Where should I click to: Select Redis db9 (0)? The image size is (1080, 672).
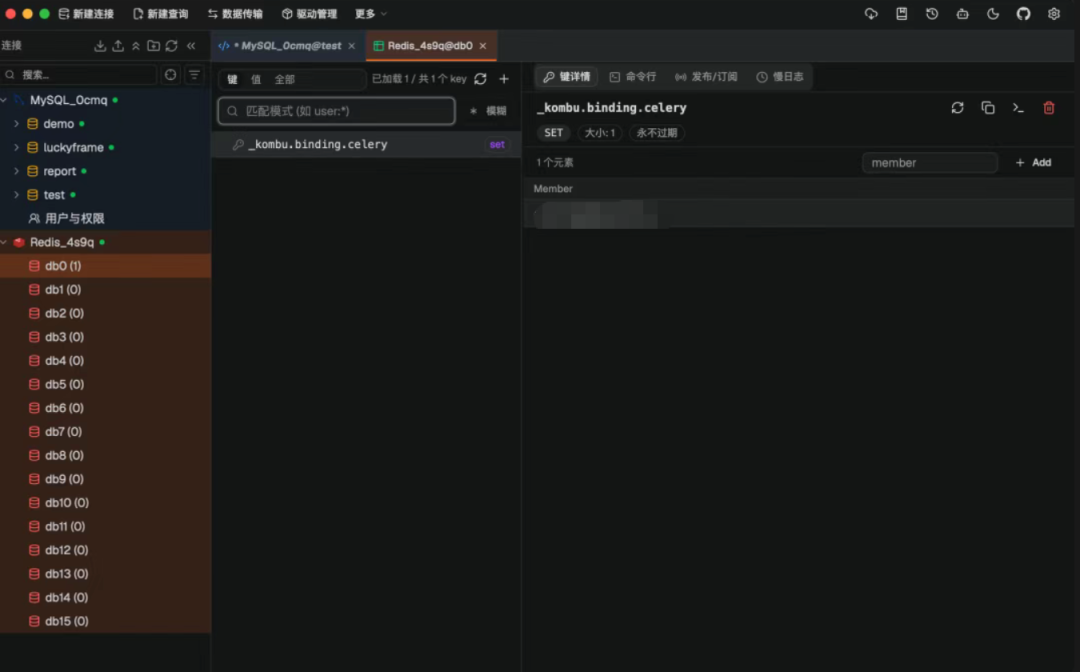coord(105,479)
